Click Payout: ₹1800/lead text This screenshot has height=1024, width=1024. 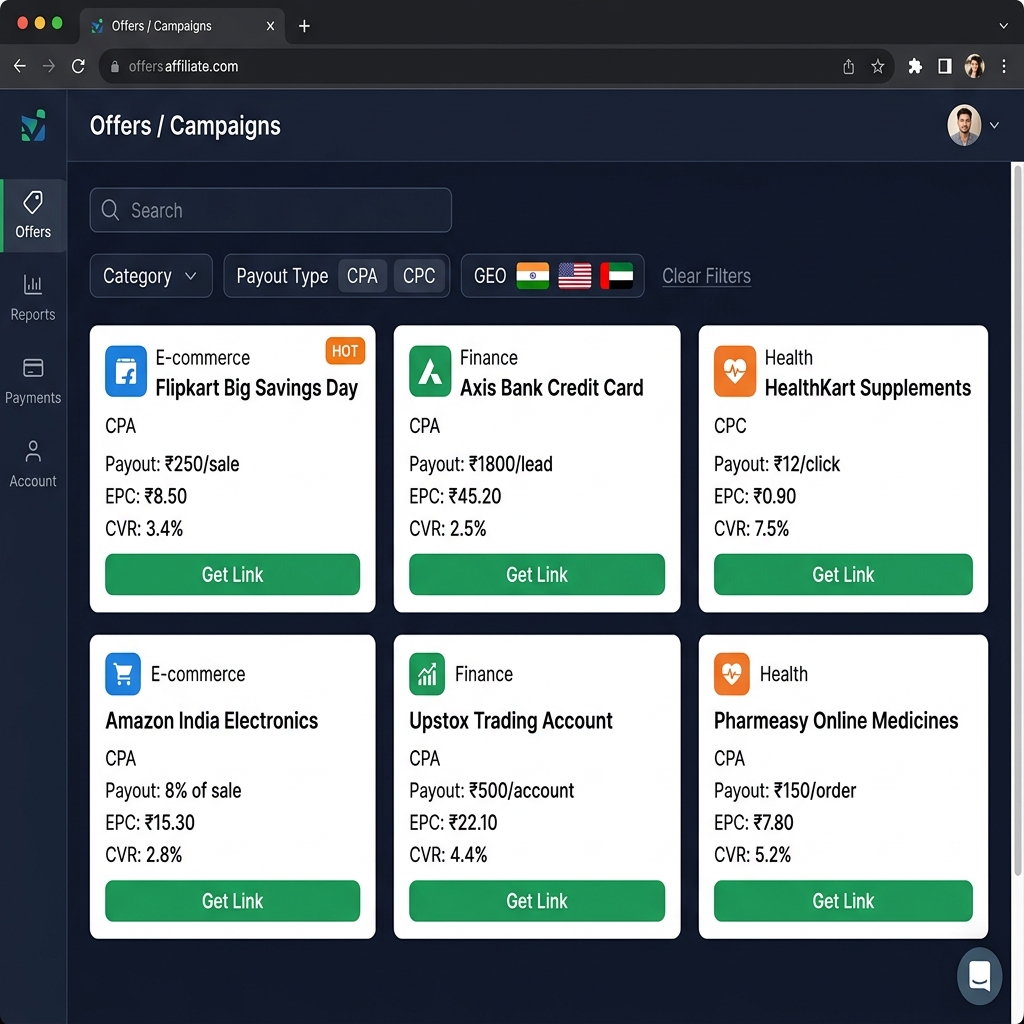pos(481,464)
